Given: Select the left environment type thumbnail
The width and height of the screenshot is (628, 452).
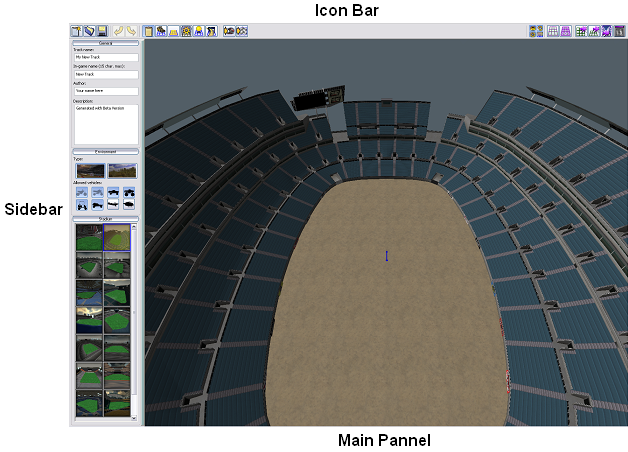Looking at the screenshot, I should 90,171.
